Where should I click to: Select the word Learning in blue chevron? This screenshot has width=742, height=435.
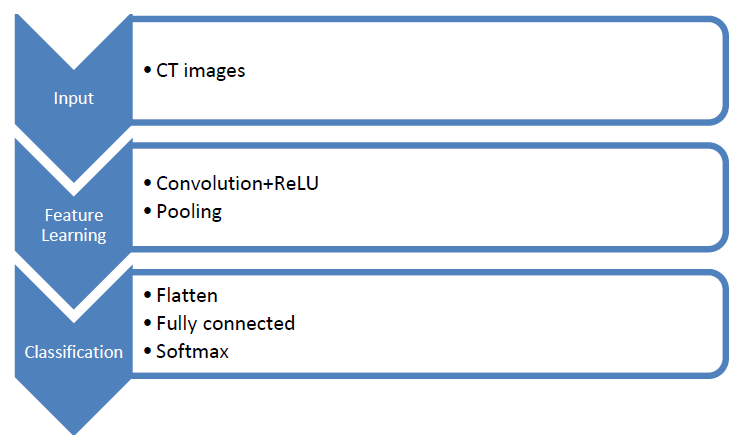(x=74, y=235)
